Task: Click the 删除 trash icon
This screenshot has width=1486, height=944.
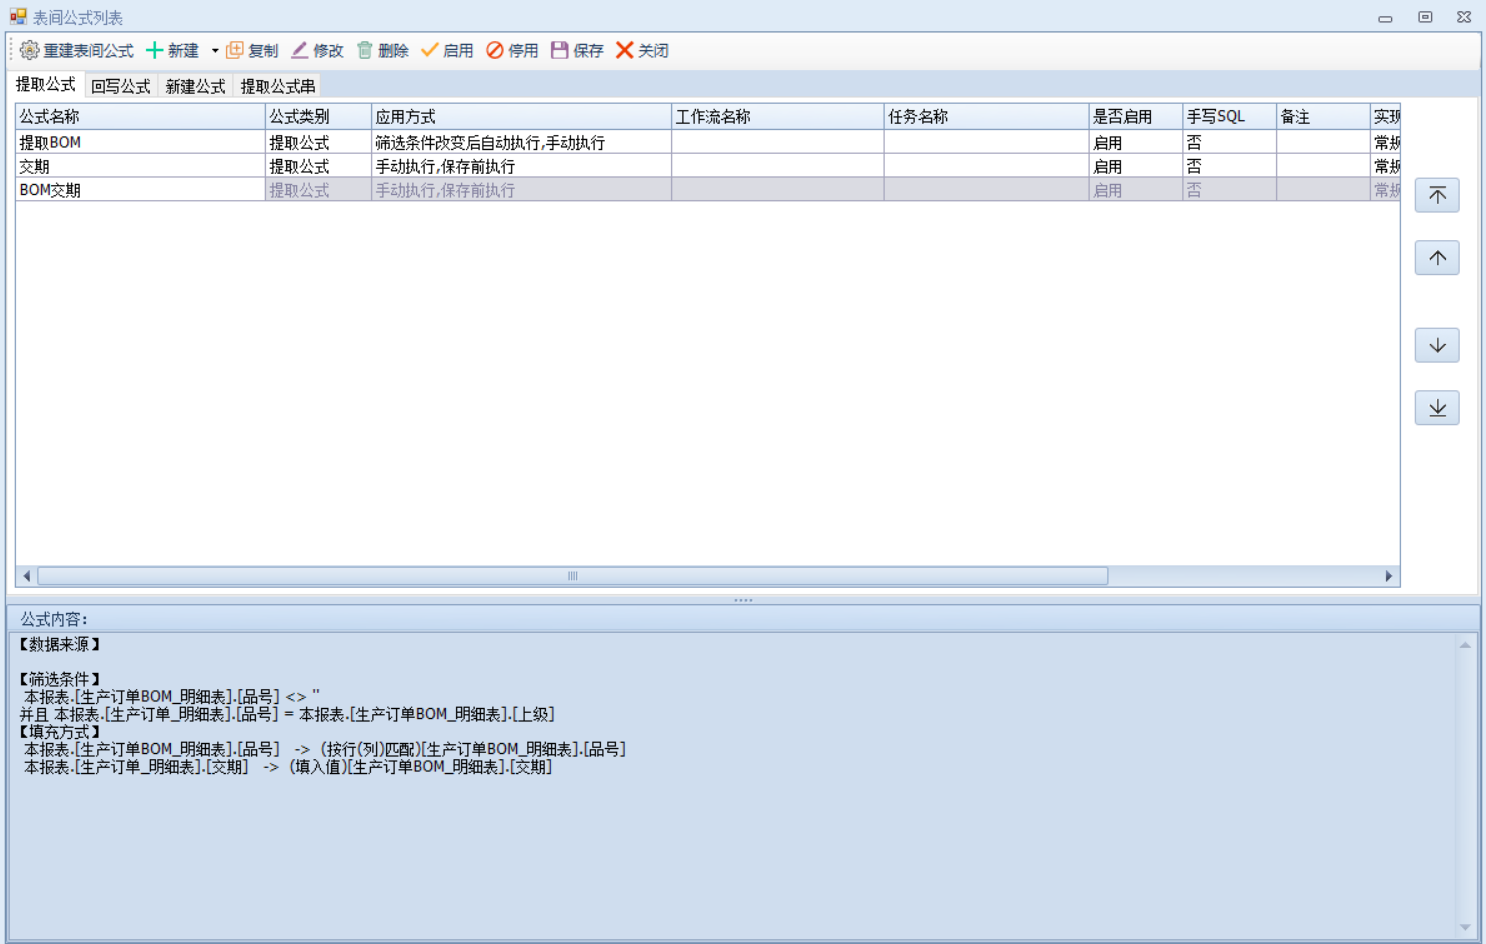Action: pos(365,50)
